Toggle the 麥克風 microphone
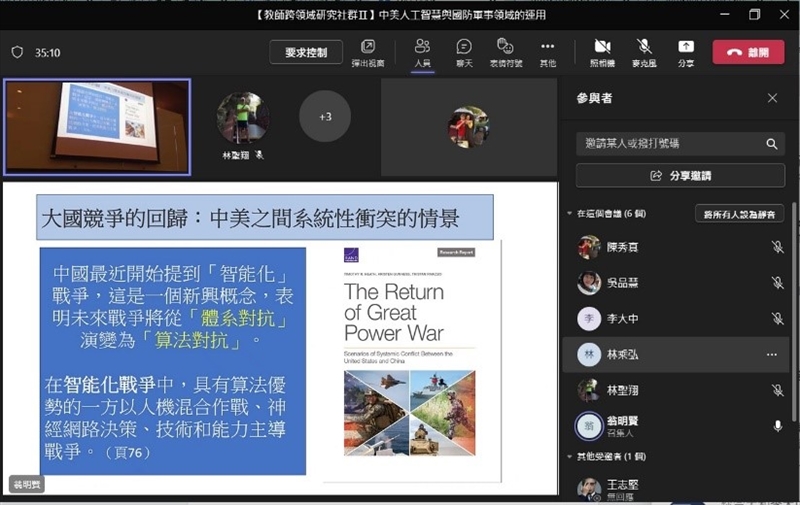 pos(644,51)
